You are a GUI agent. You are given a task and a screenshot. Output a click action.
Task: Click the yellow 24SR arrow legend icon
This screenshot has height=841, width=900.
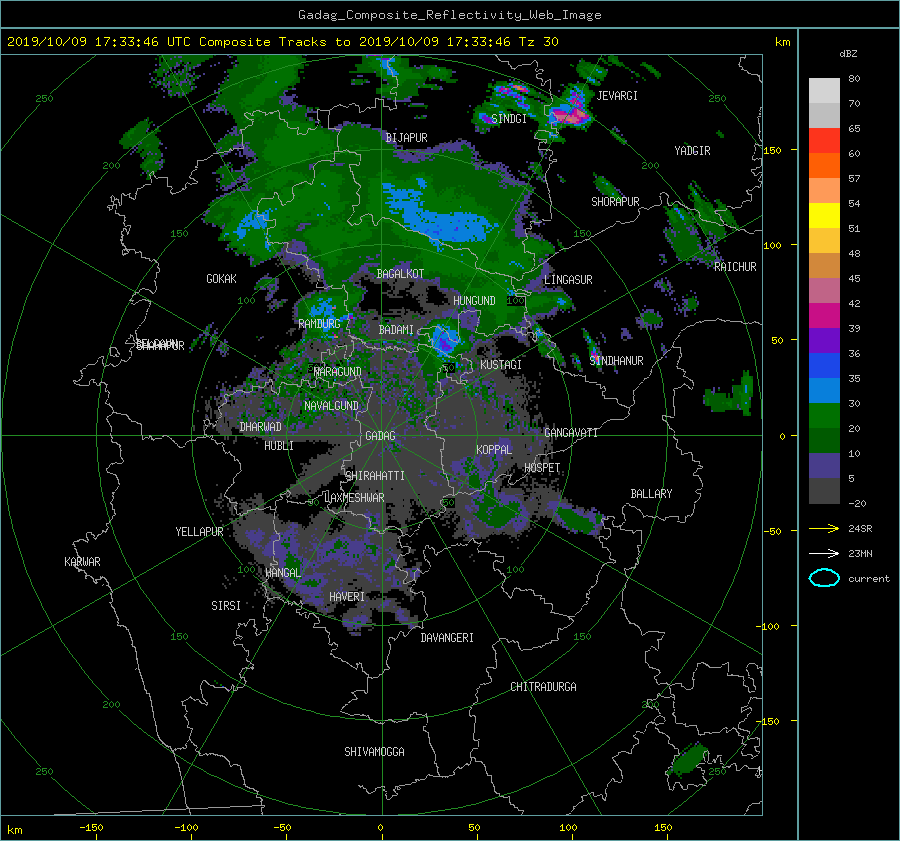pyautogui.click(x=824, y=528)
